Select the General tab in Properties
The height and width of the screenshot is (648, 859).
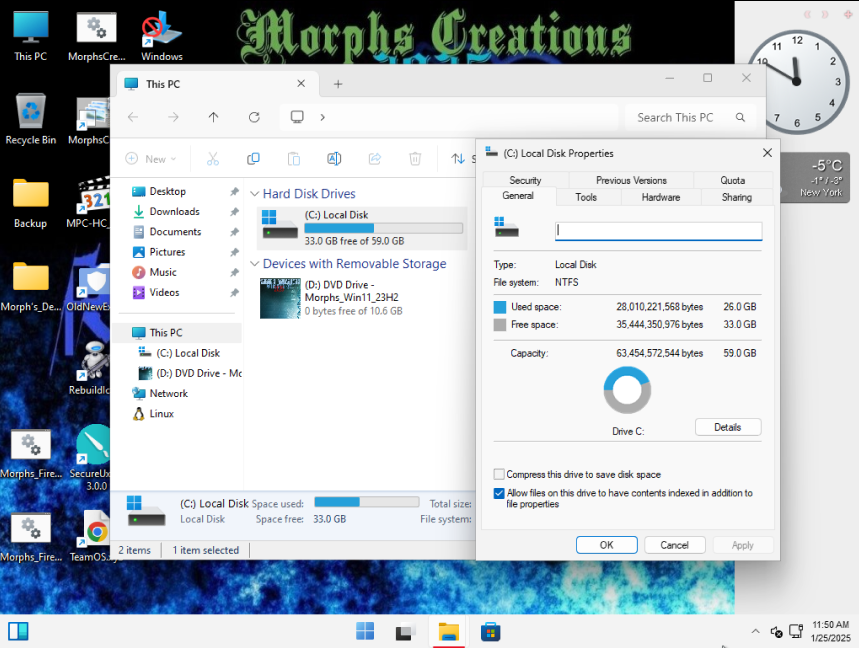coord(518,196)
